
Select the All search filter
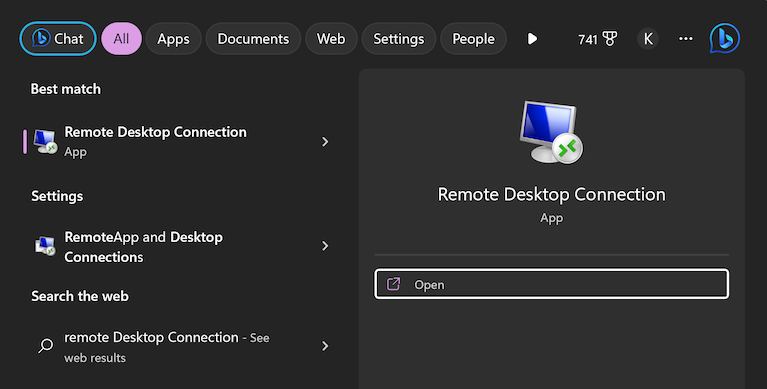(121, 39)
